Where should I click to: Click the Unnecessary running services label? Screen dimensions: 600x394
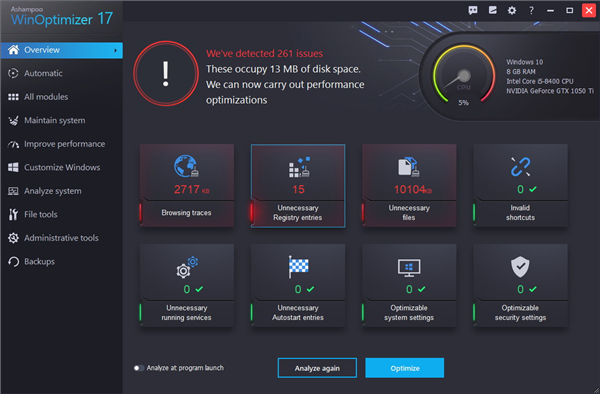tap(186, 313)
